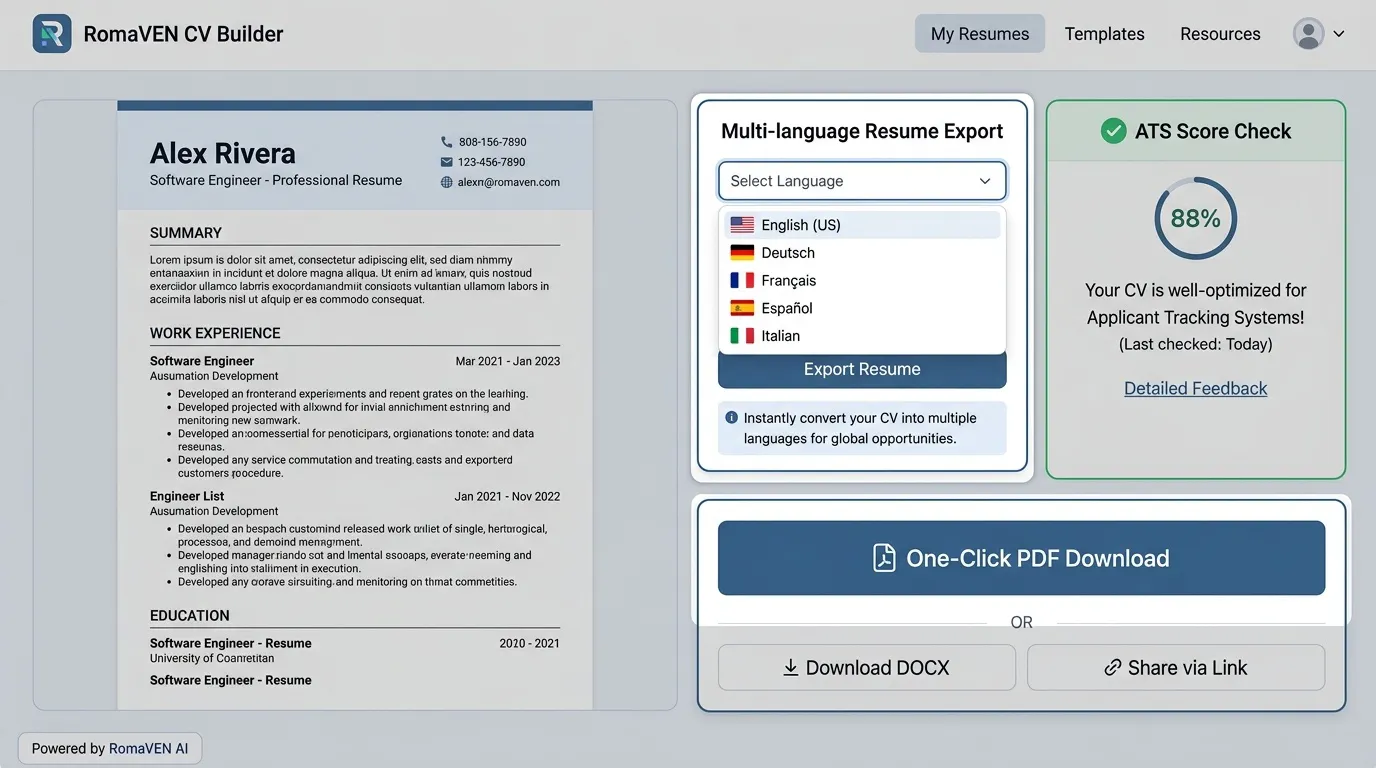
Task: Go to the Resources tab
Action: coord(1220,34)
